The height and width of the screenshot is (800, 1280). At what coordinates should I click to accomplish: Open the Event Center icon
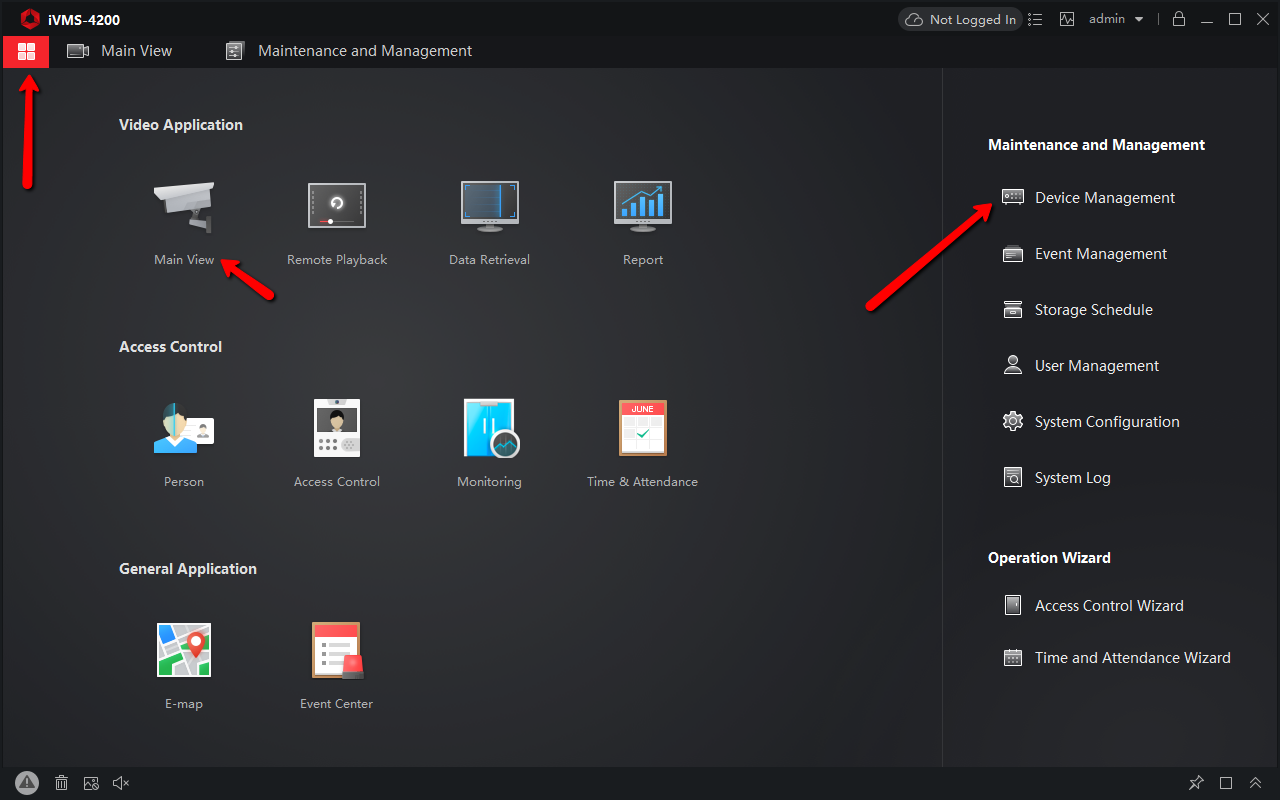coord(337,650)
